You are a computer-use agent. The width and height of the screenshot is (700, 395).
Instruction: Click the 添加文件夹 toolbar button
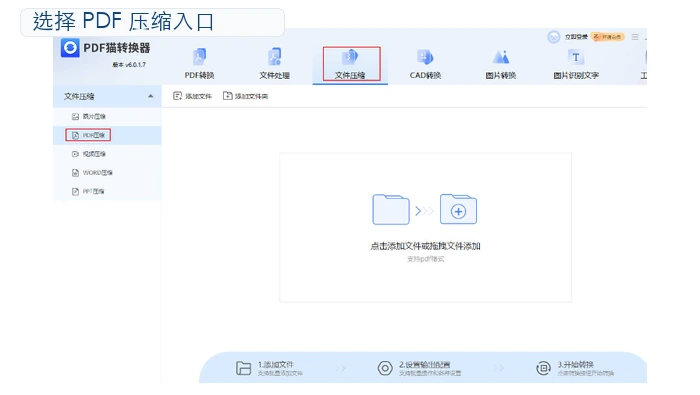[246, 96]
